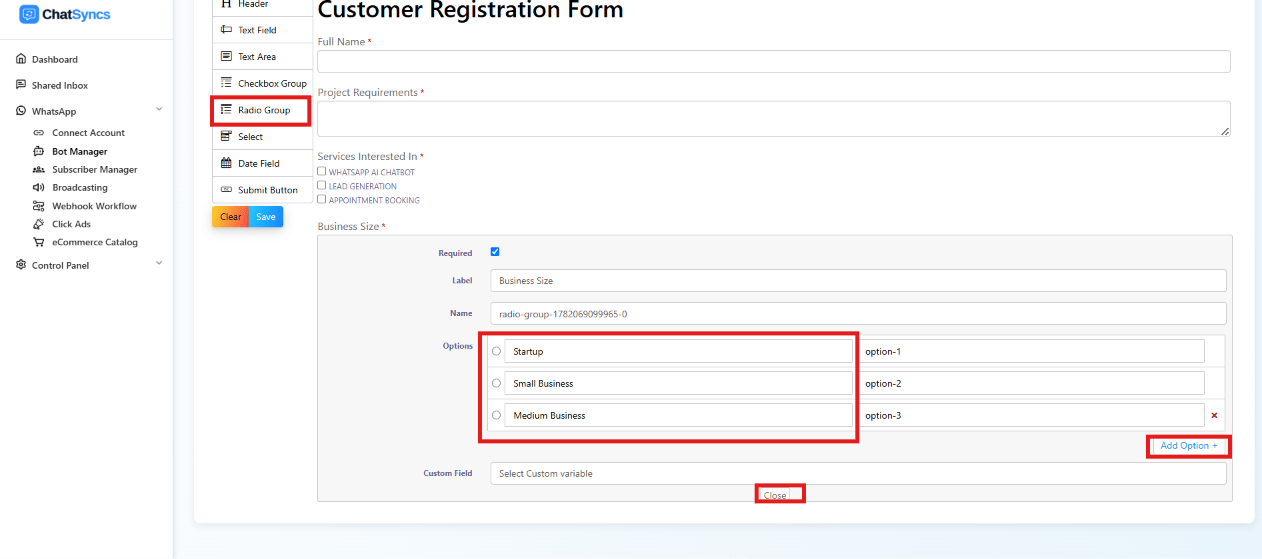Click the Full Name input field
The height and width of the screenshot is (559, 1262).
[x=773, y=61]
